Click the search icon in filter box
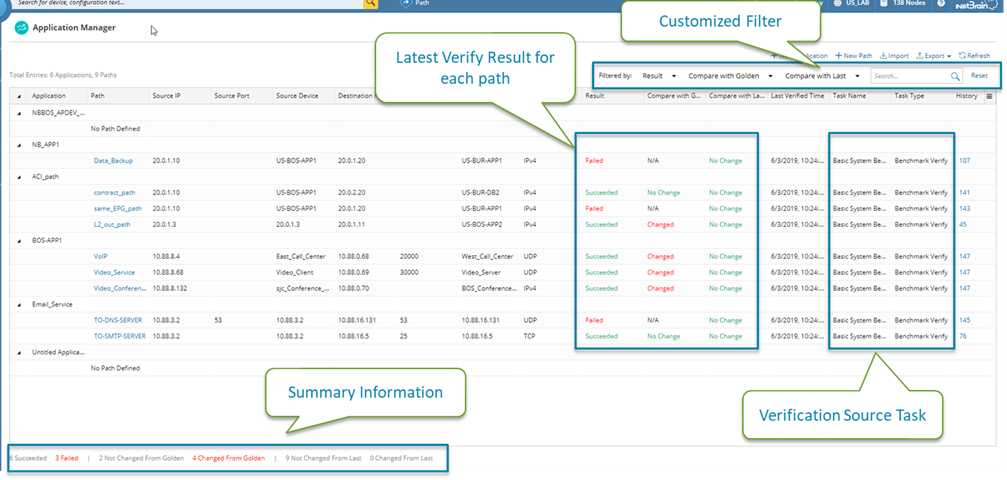 click(954, 76)
